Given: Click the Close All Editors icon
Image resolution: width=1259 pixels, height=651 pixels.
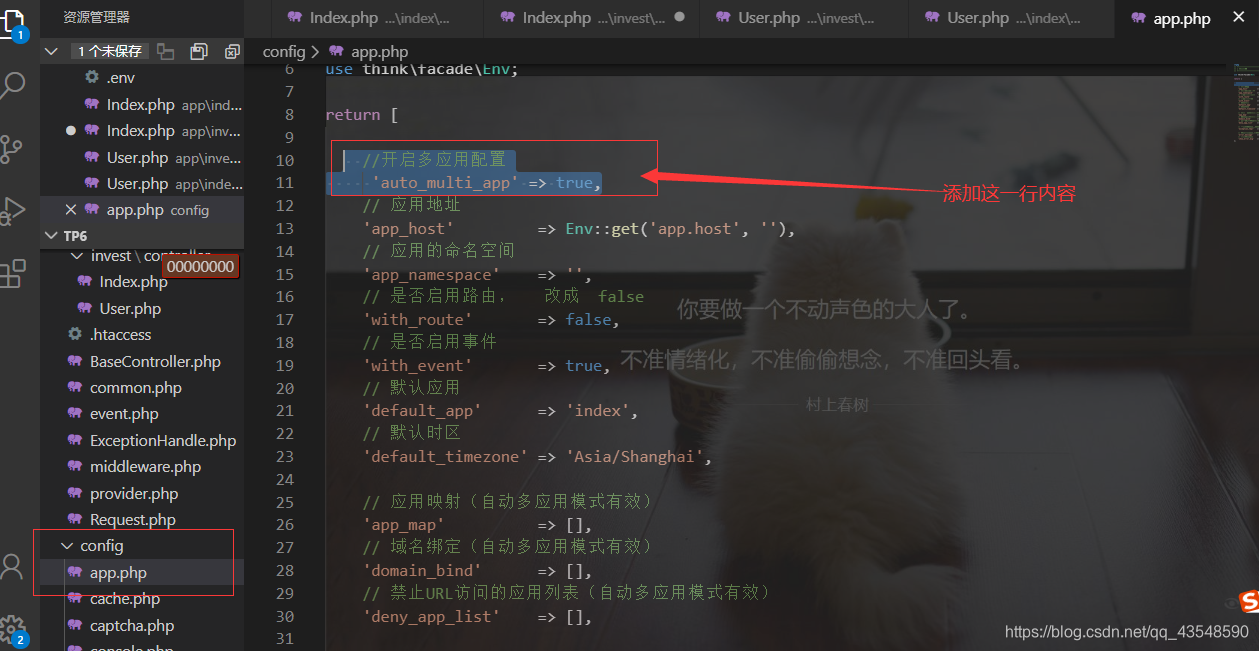Looking at the screenshot, I should point(232,51).
